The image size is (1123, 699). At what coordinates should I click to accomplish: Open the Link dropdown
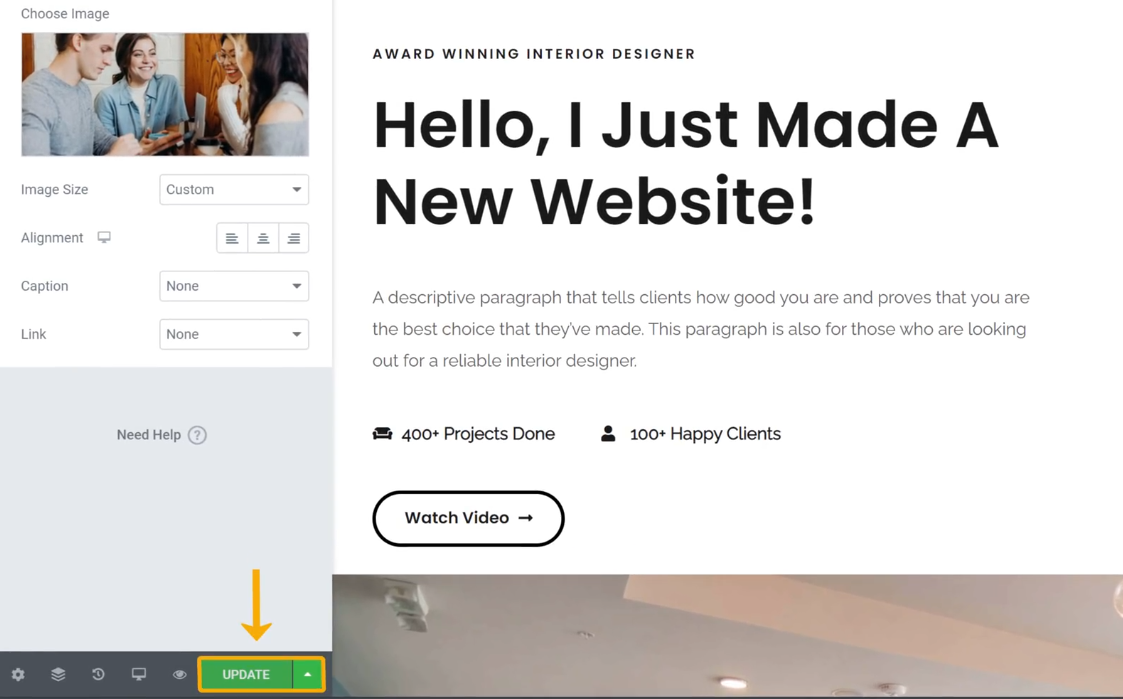[x=234, y=334]
